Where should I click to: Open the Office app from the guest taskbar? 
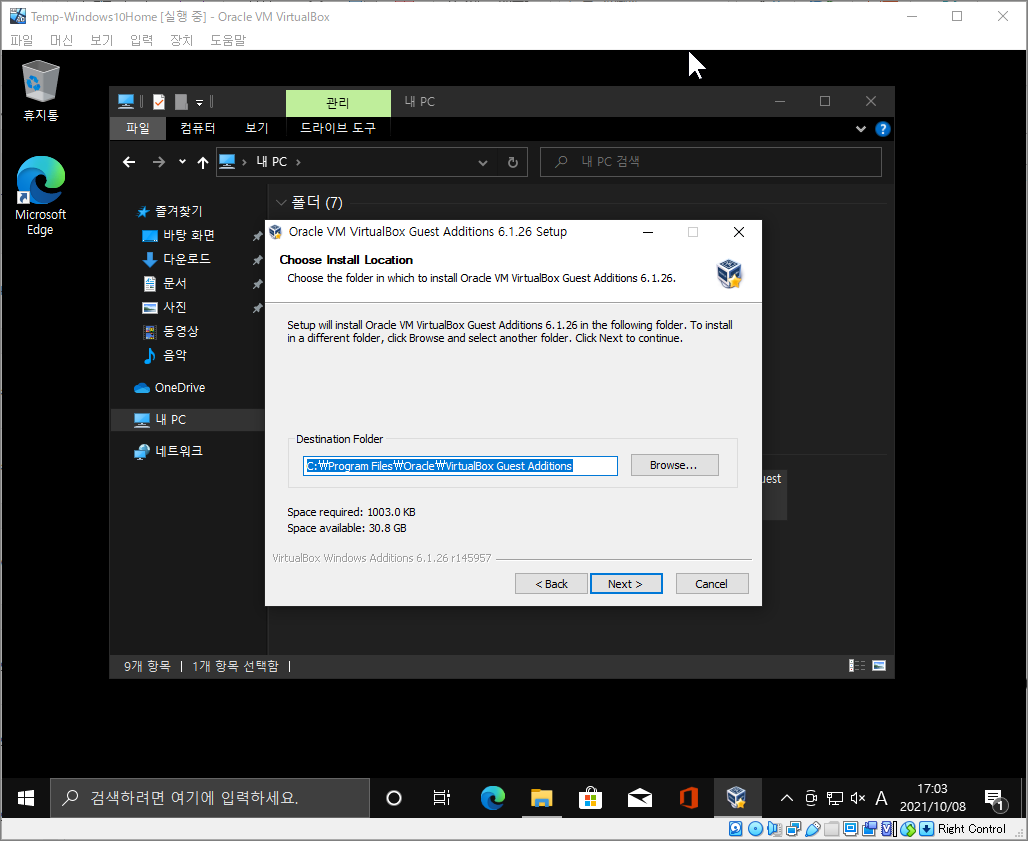[688, 798]
